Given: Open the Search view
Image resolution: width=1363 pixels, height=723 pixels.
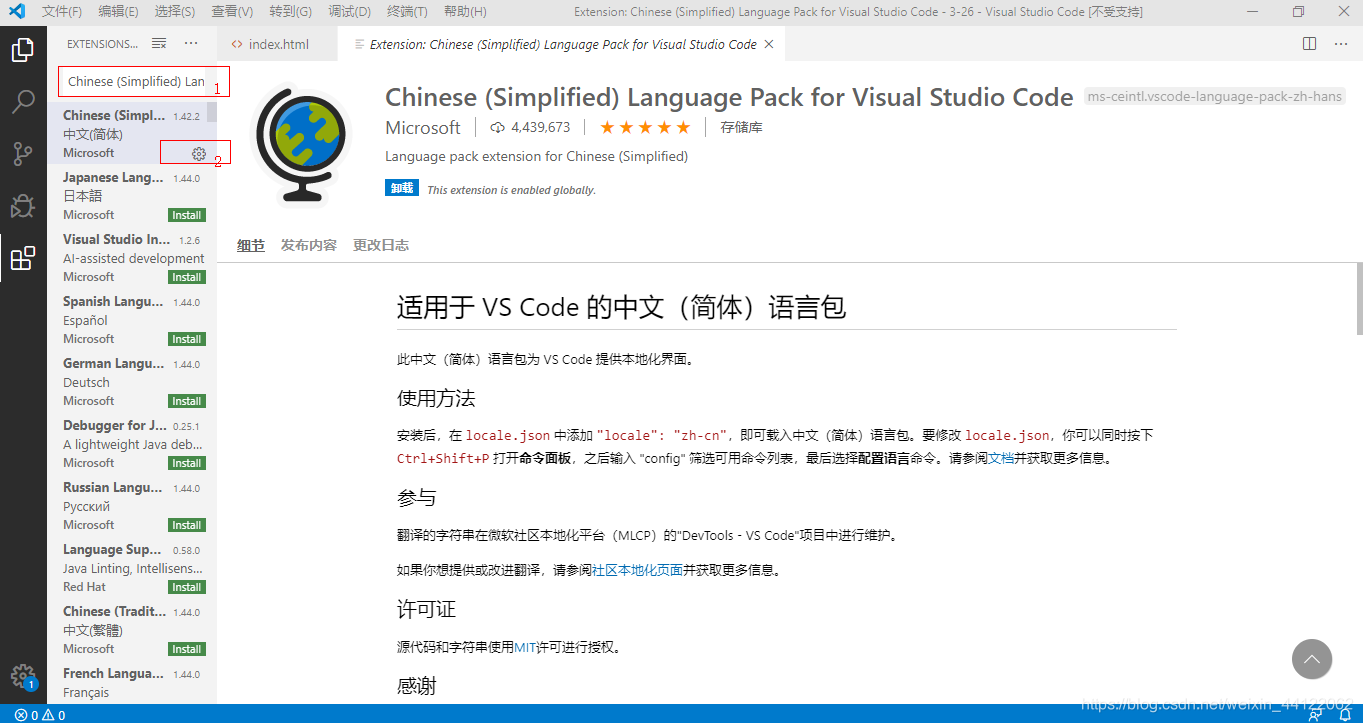Looking at the screenshot, I should [x=24, y=101].
